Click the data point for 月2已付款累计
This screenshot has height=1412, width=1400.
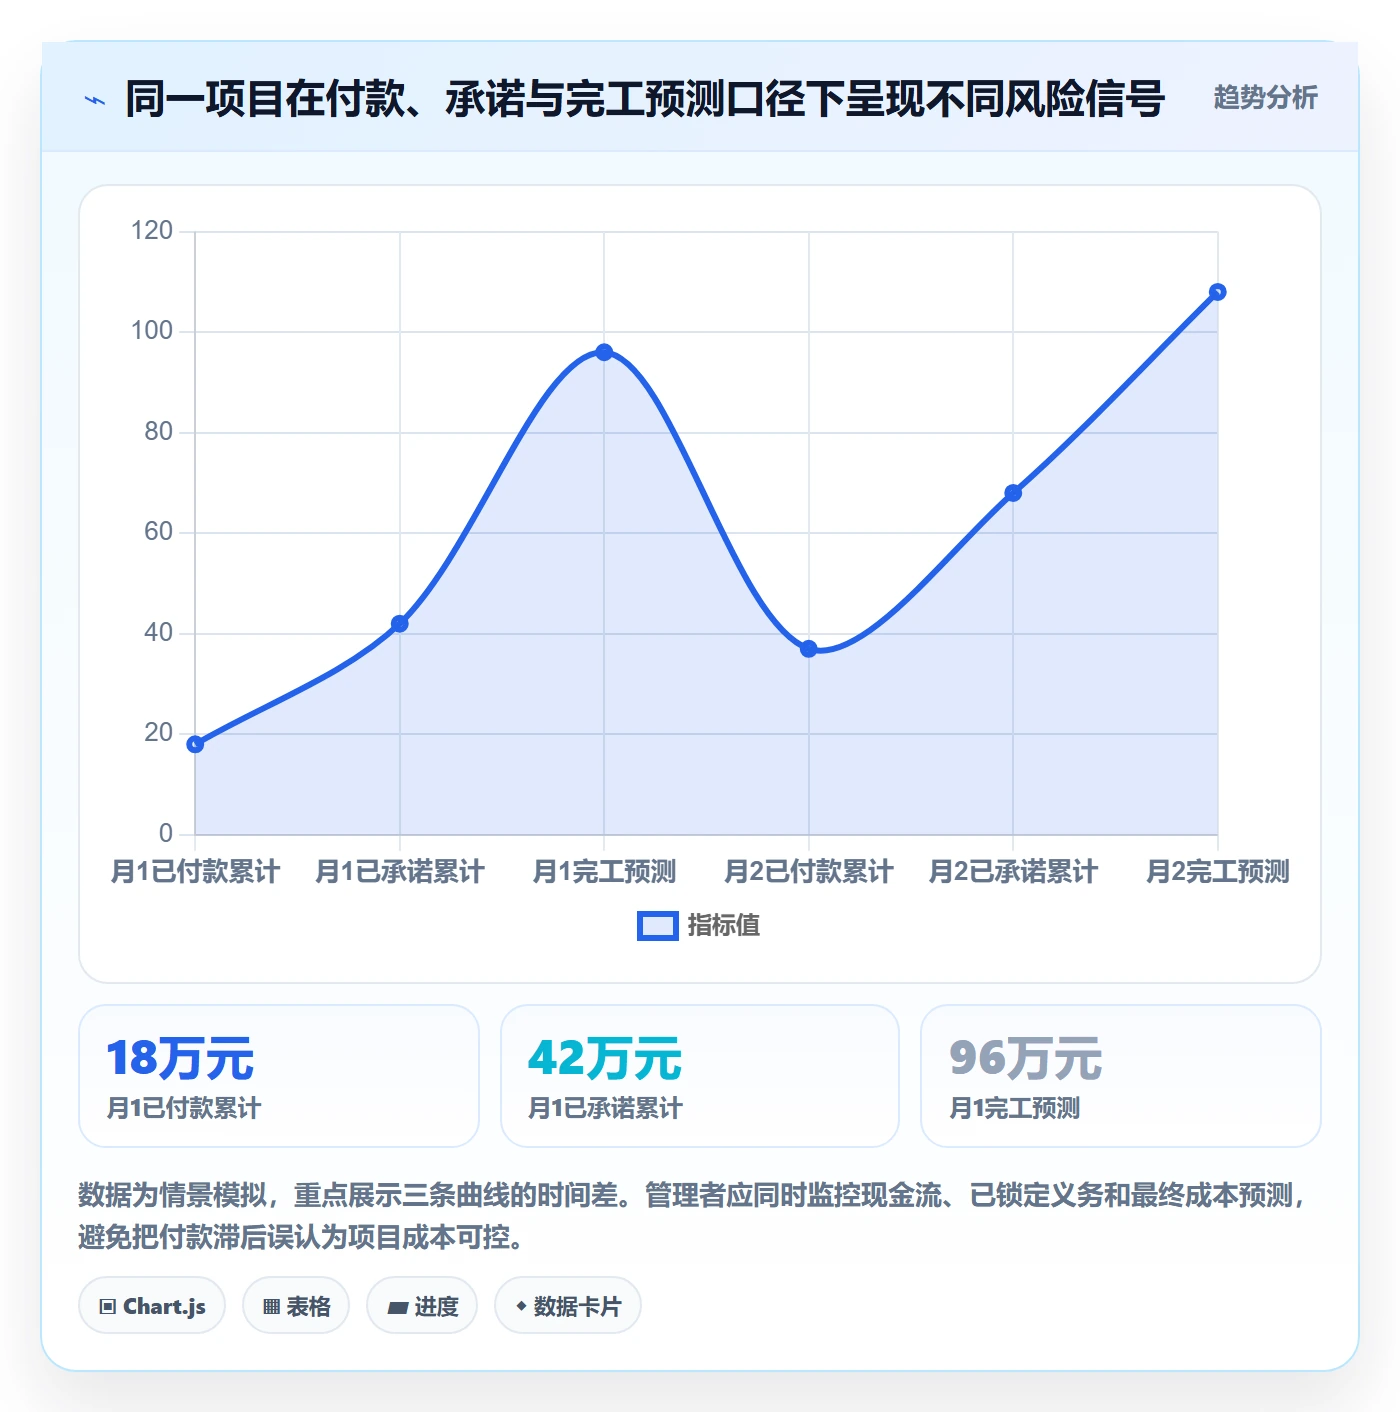point(809,649)
